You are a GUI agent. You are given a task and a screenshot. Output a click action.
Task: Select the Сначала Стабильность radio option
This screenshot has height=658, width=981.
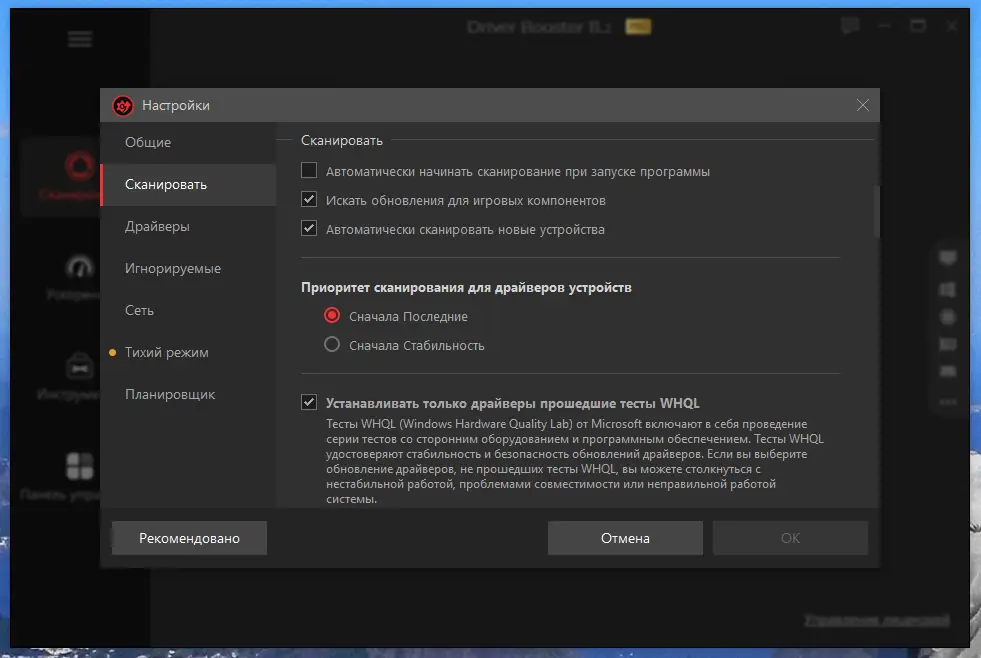[330, 345]
